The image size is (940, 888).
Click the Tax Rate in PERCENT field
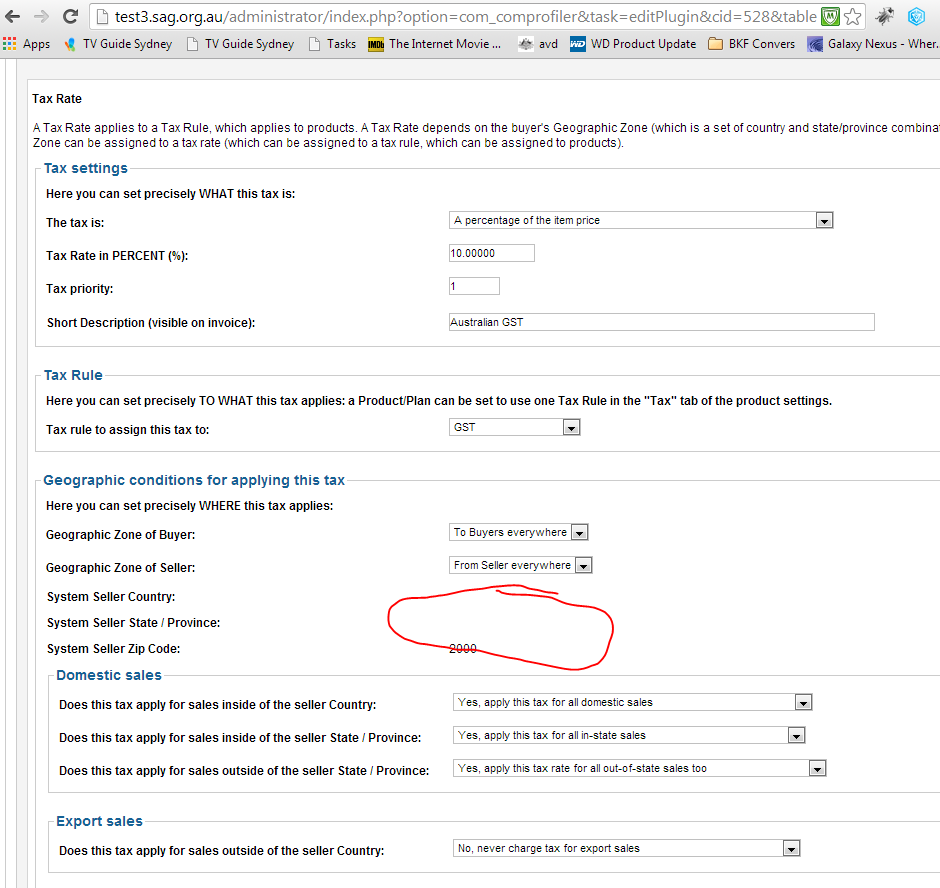click(492, 253)
